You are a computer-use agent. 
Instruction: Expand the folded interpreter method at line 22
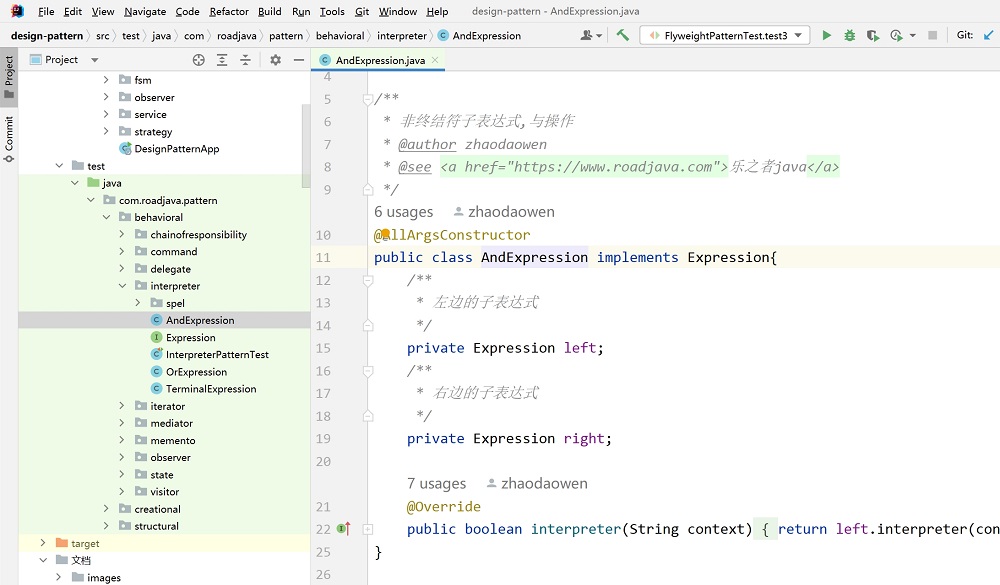tap(368, 529)
